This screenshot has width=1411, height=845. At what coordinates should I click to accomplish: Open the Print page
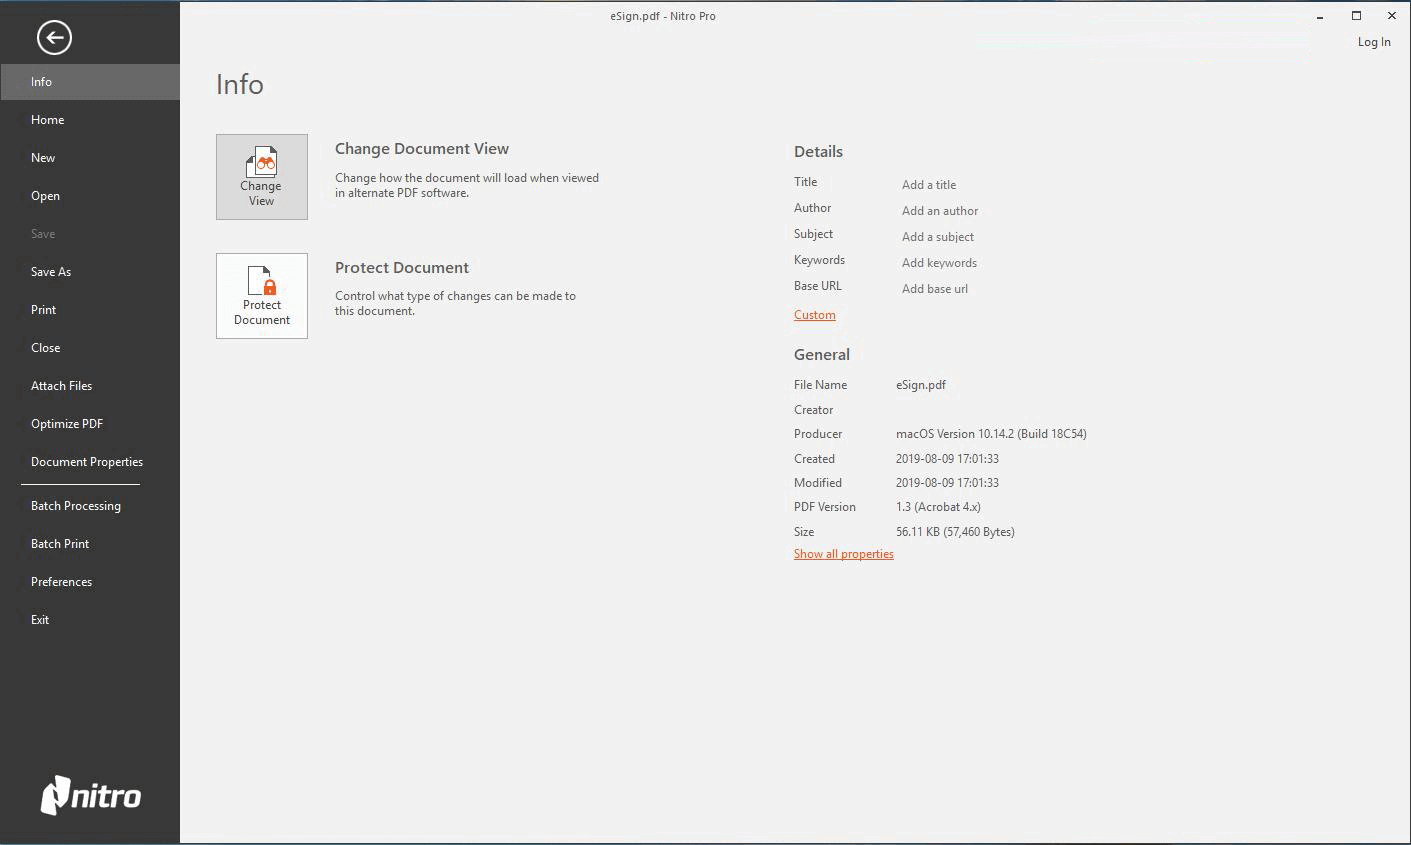pos(43,310)
